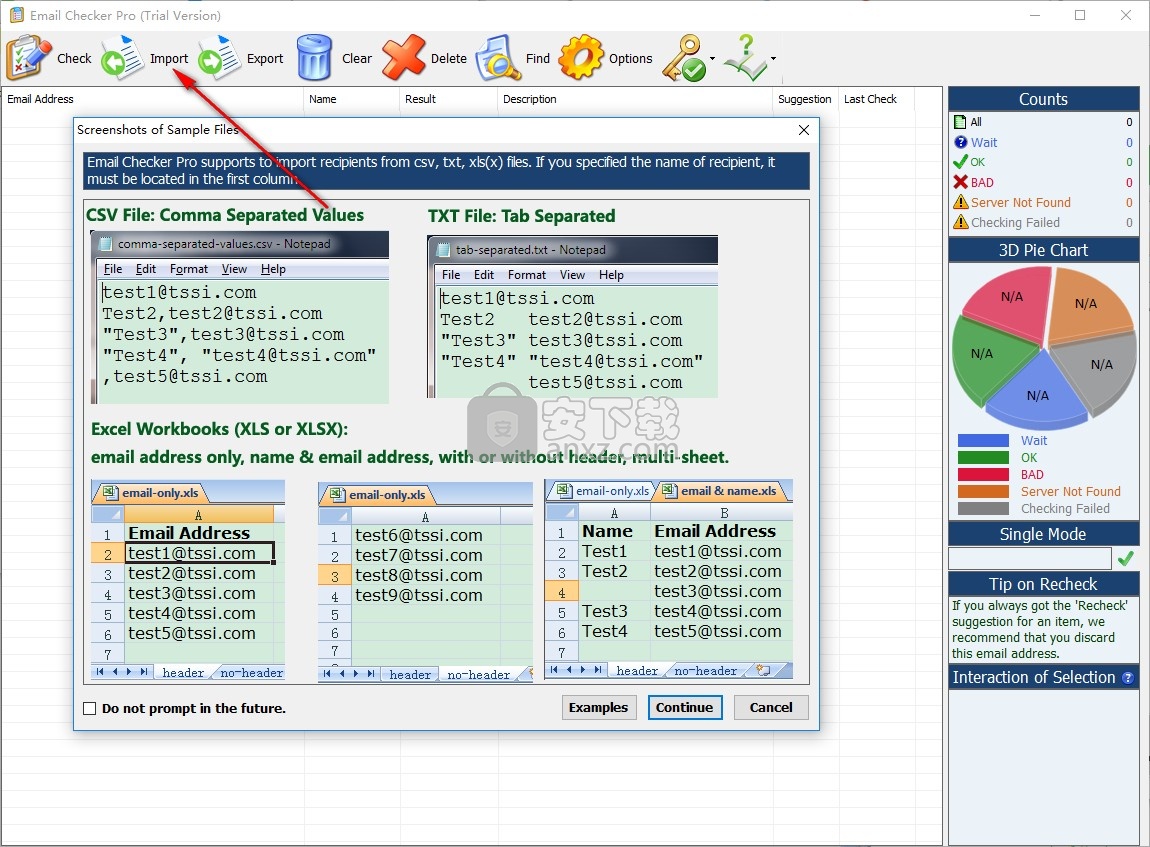Click the red BAD legend swatch
Screen dimensions: 1150x847
984,474
